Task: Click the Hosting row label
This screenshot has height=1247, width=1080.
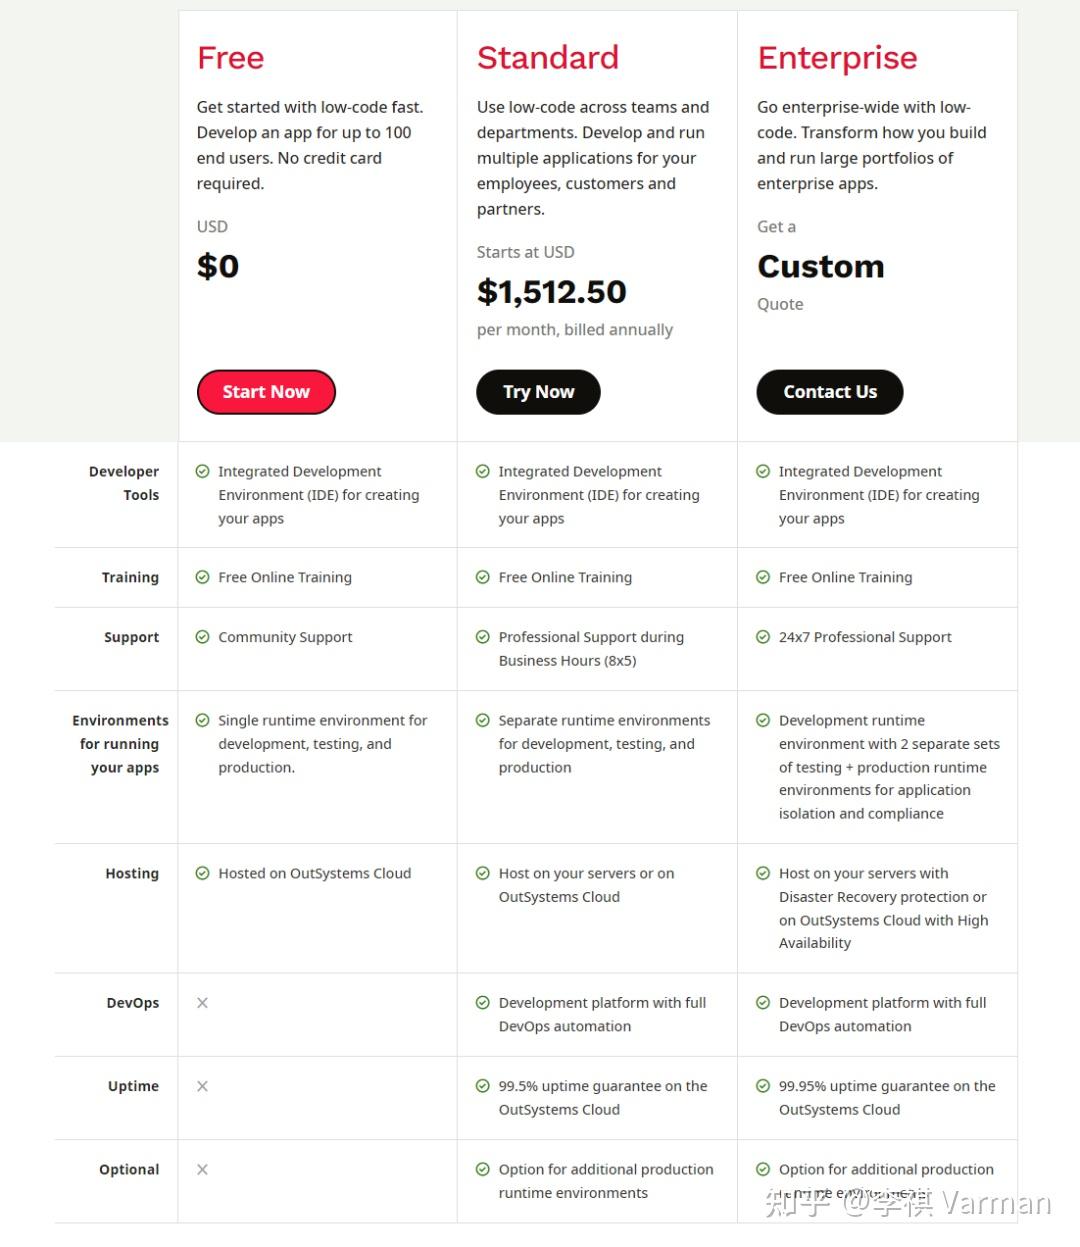Action: (x=132, y=873)
